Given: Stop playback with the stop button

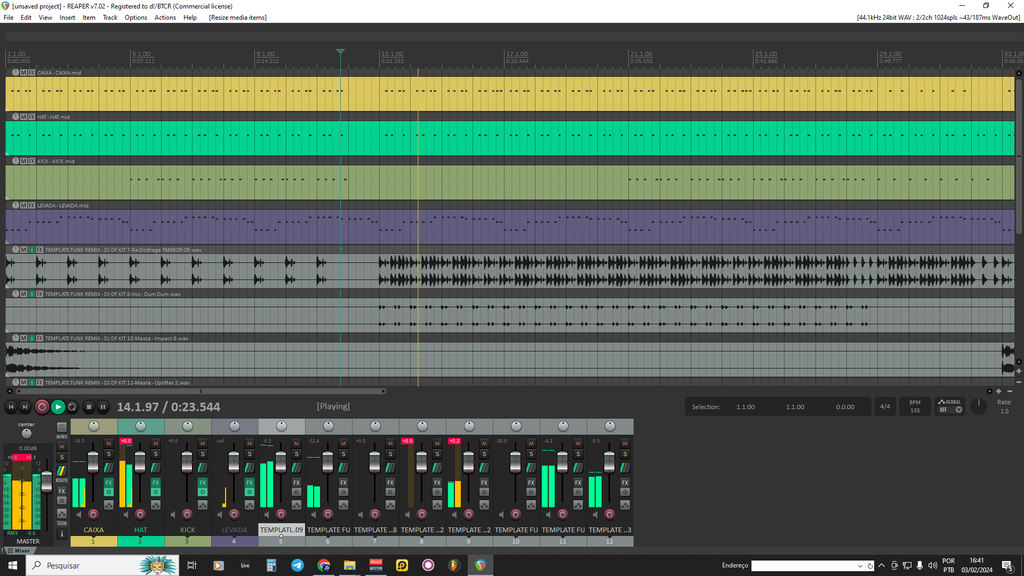Looking at the screenshot, I should pos(89,407).
